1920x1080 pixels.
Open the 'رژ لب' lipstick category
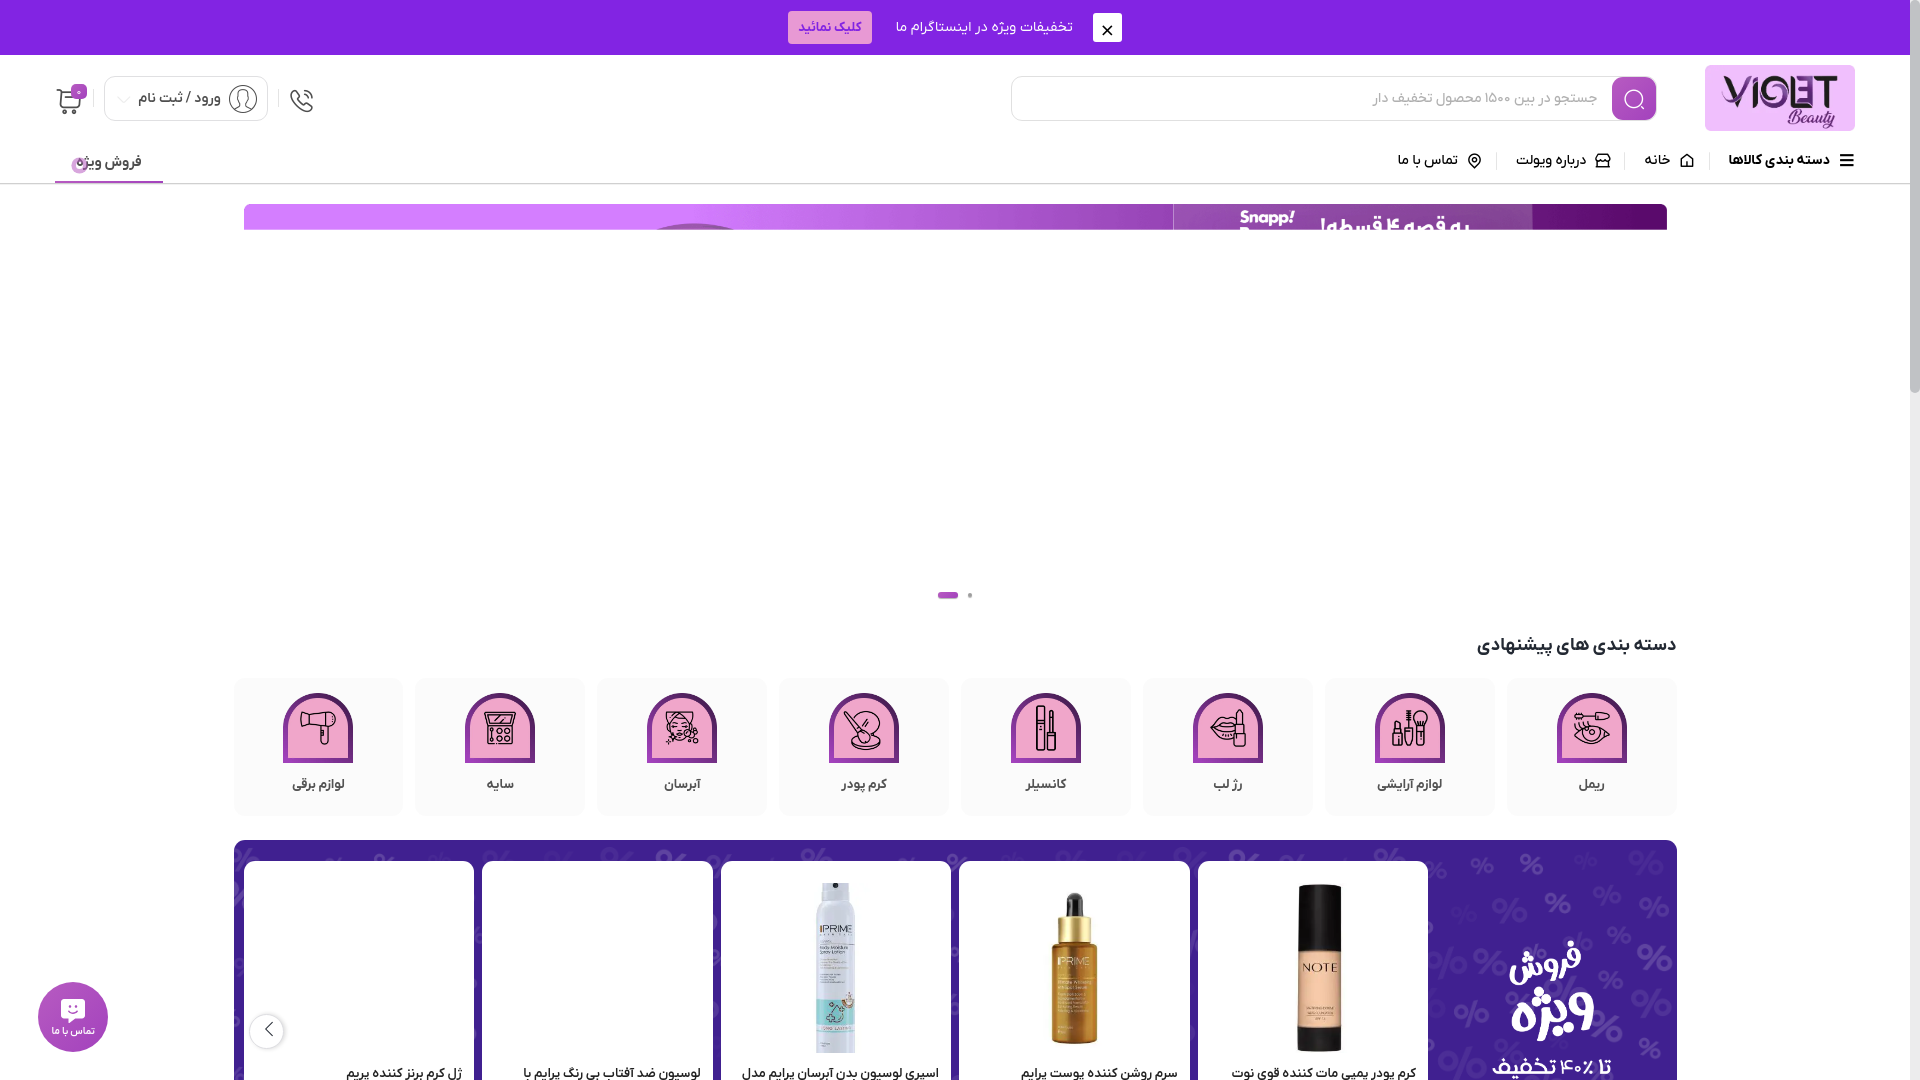point(1228,747)
